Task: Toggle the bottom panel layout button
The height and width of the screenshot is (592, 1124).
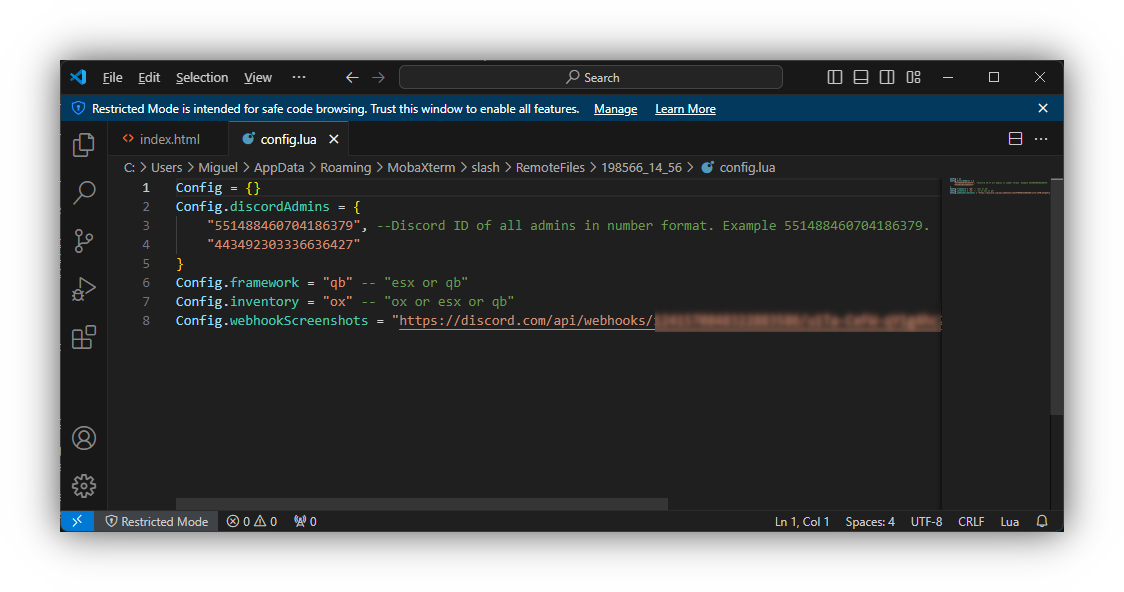Action: (x=861, y=77)
